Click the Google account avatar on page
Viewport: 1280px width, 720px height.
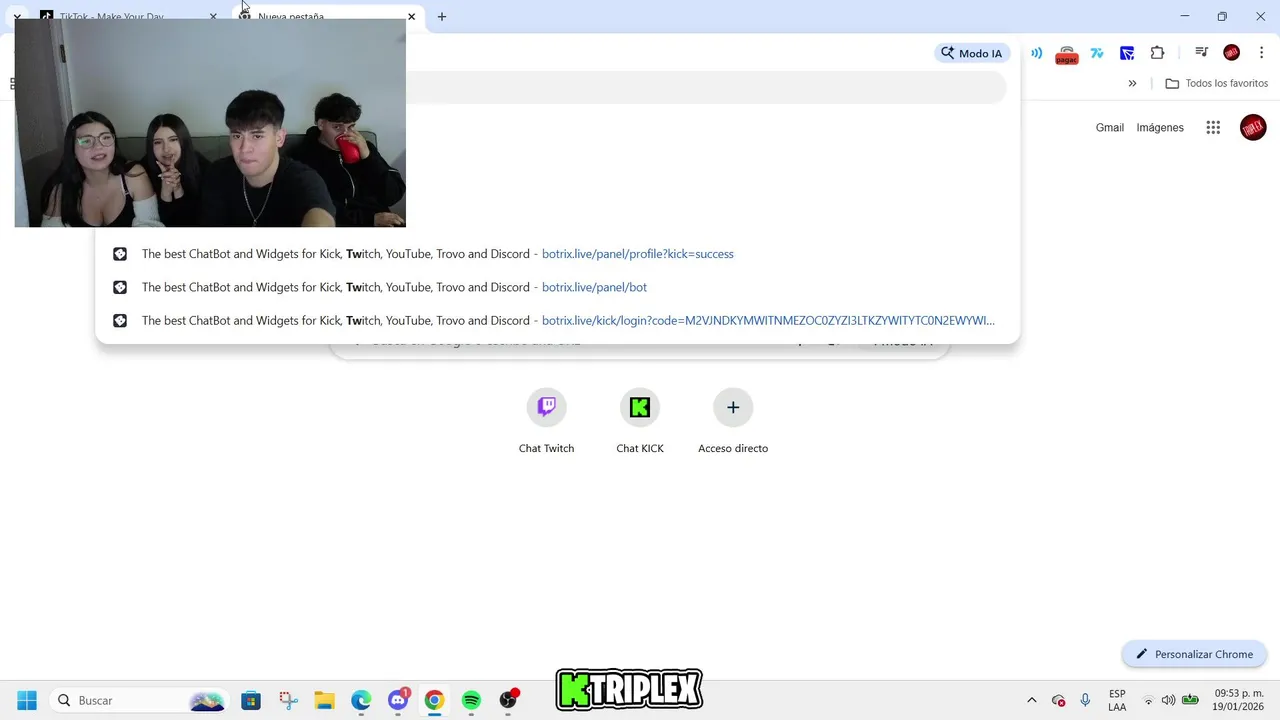pos(1253,127)
